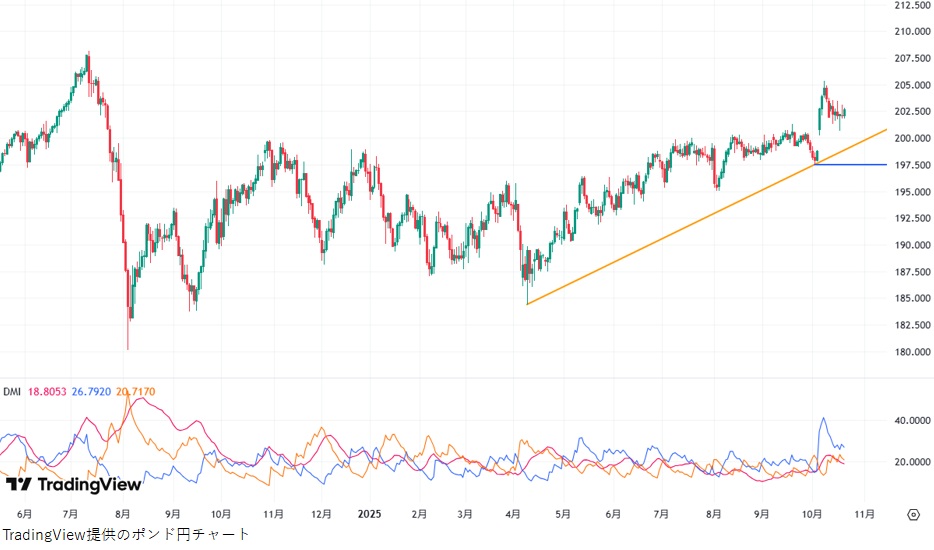
Task: Click the DMI indicator label
Action: 13,392
